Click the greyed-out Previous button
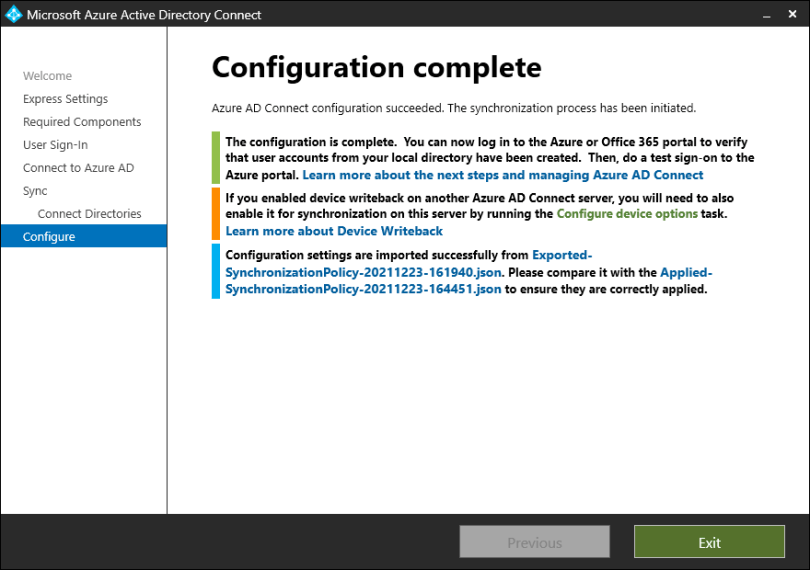Image resolution: width=810 pixels, height=570 pixels. pos(534,543)
